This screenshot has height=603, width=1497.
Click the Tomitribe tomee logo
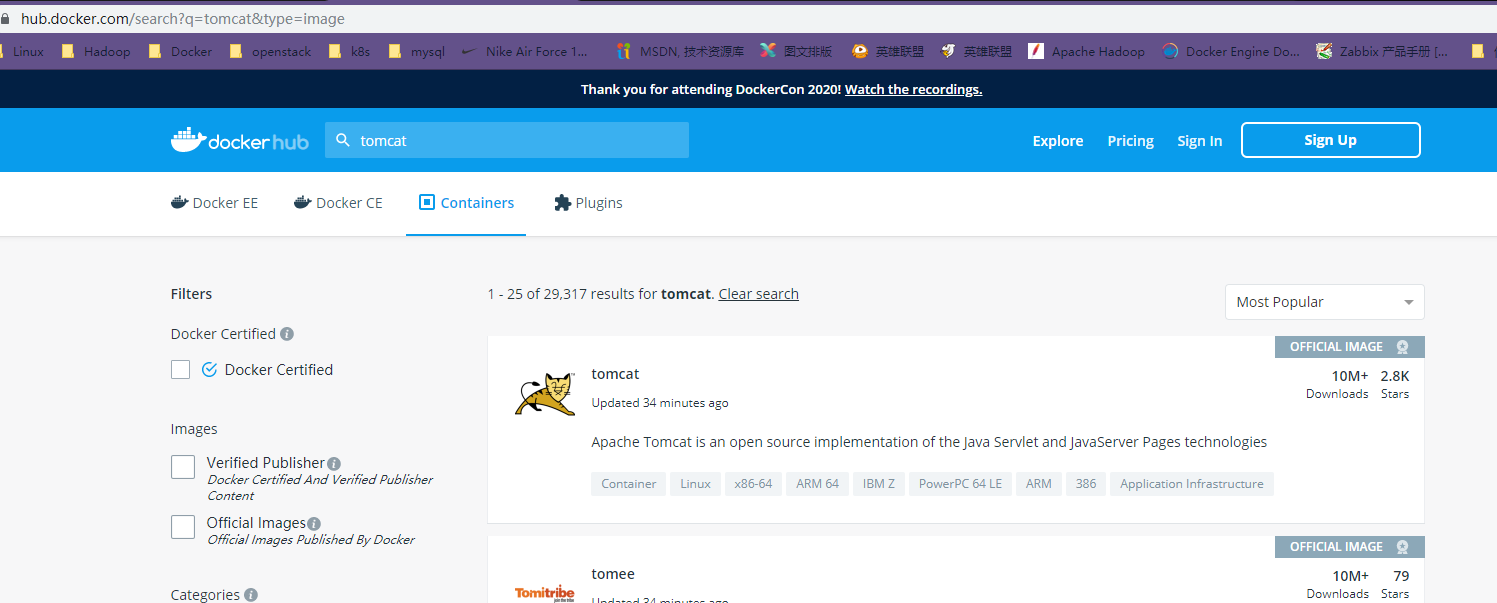[x=545, y=593]
